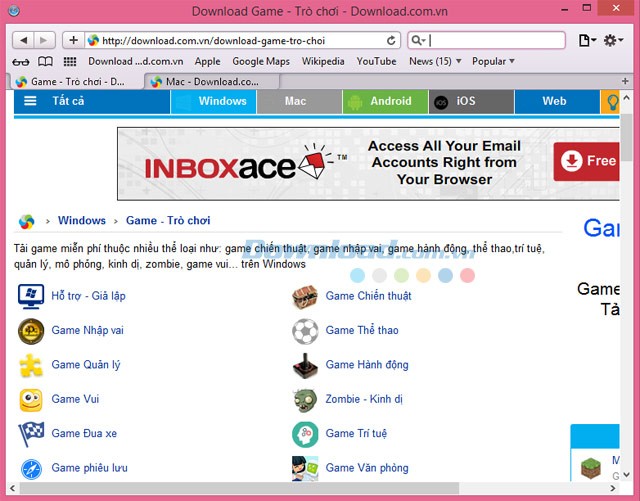Open the Game Quản lý link
This screenshot has width=640, height=501.
[x=86, y=365]
